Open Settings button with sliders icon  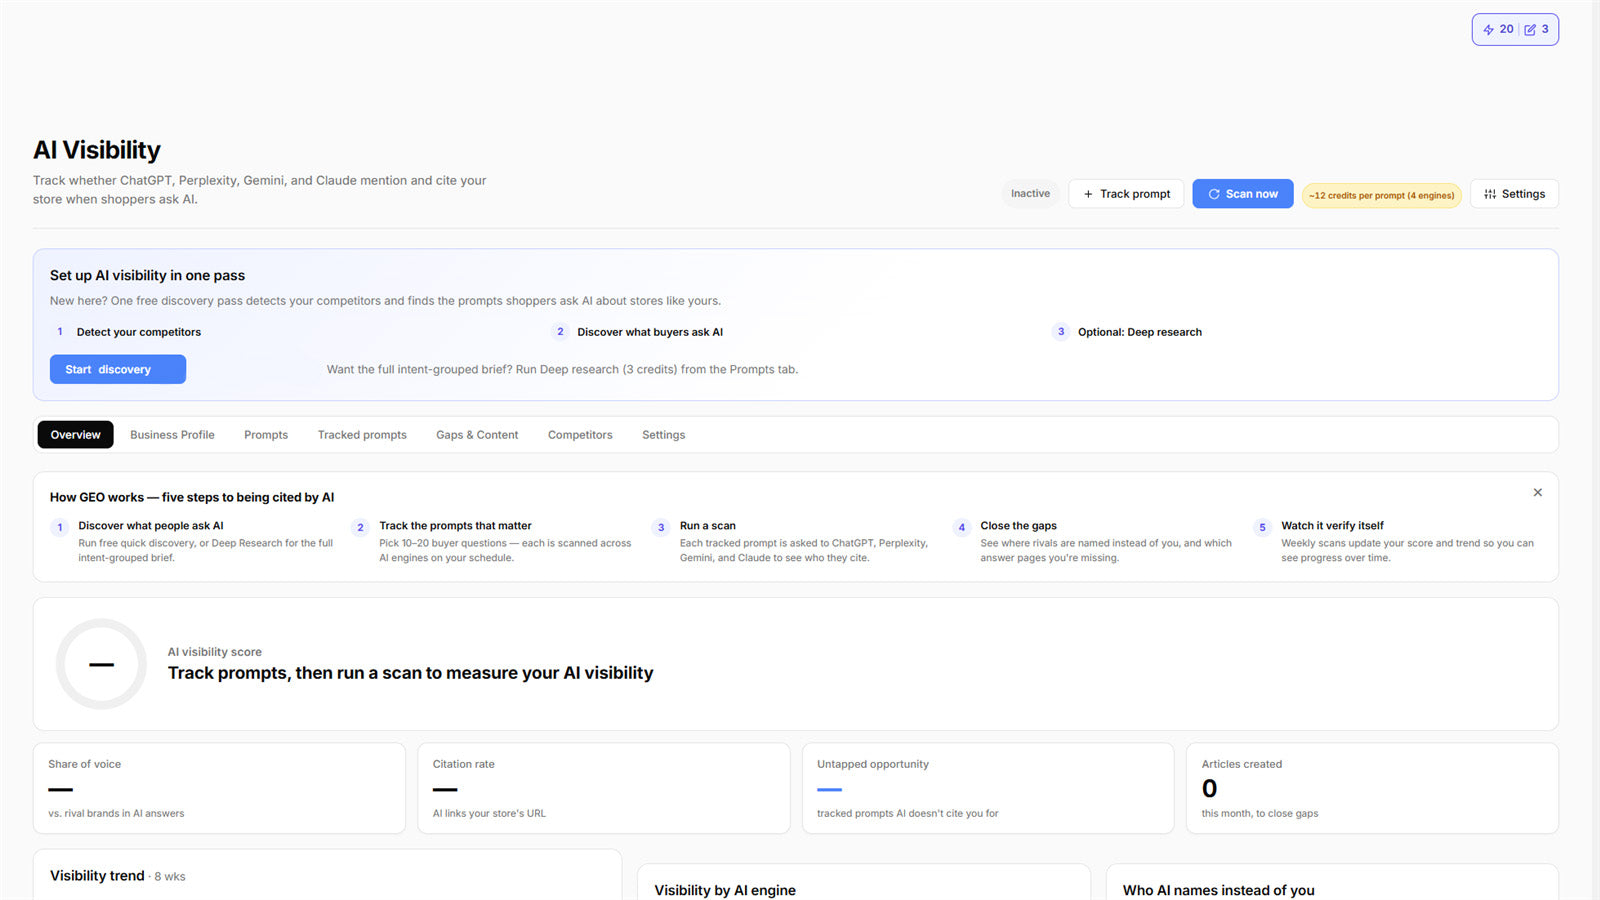click(1514, 194)
